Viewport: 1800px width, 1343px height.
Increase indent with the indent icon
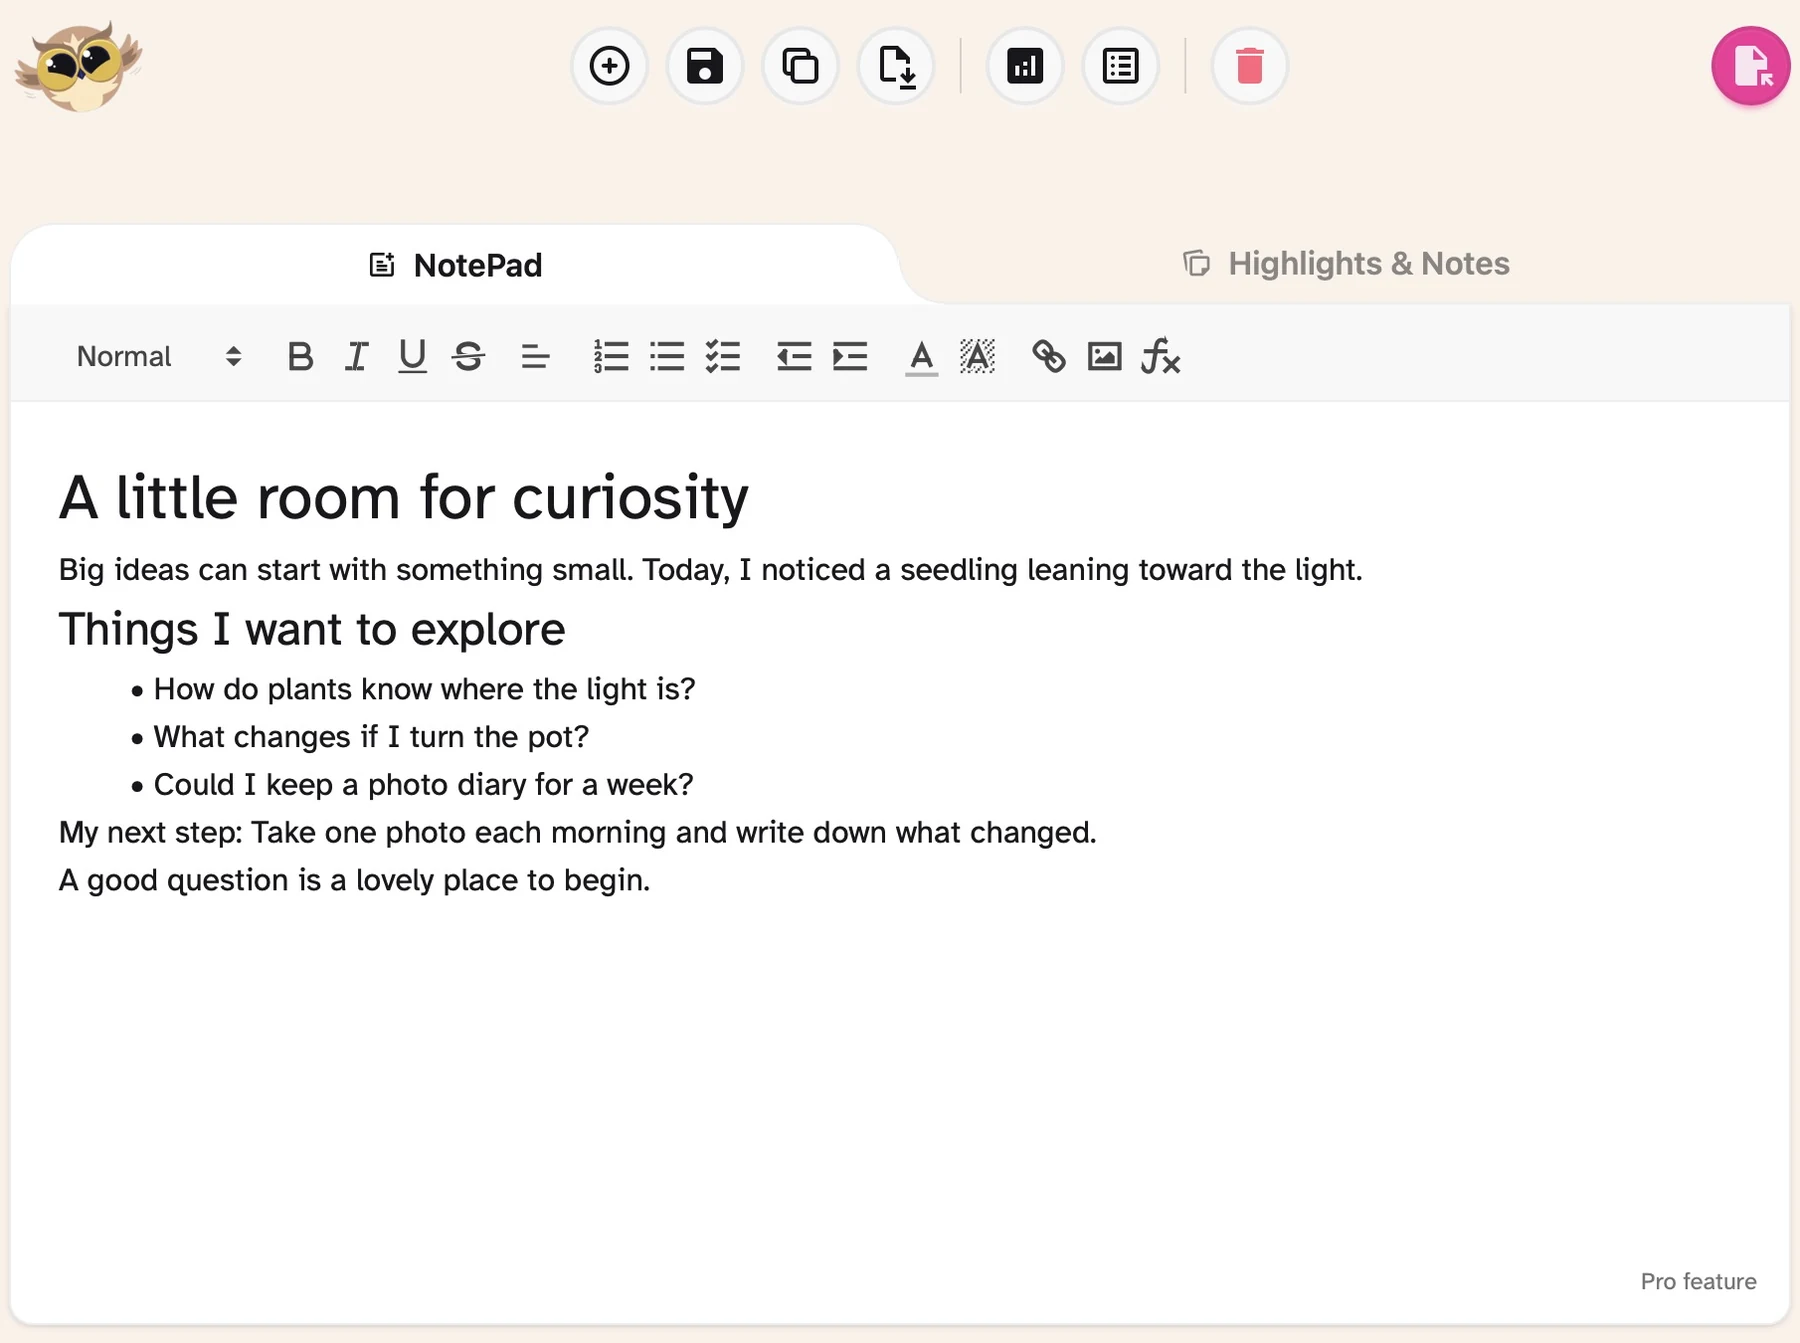(850, 356)
